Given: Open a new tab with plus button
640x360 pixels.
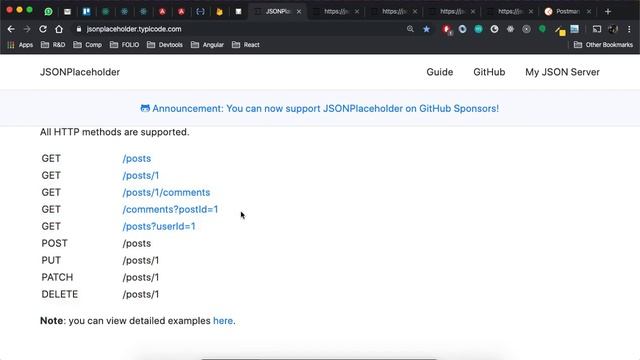Looking at the screenshot, I should (x=608, y=12).
